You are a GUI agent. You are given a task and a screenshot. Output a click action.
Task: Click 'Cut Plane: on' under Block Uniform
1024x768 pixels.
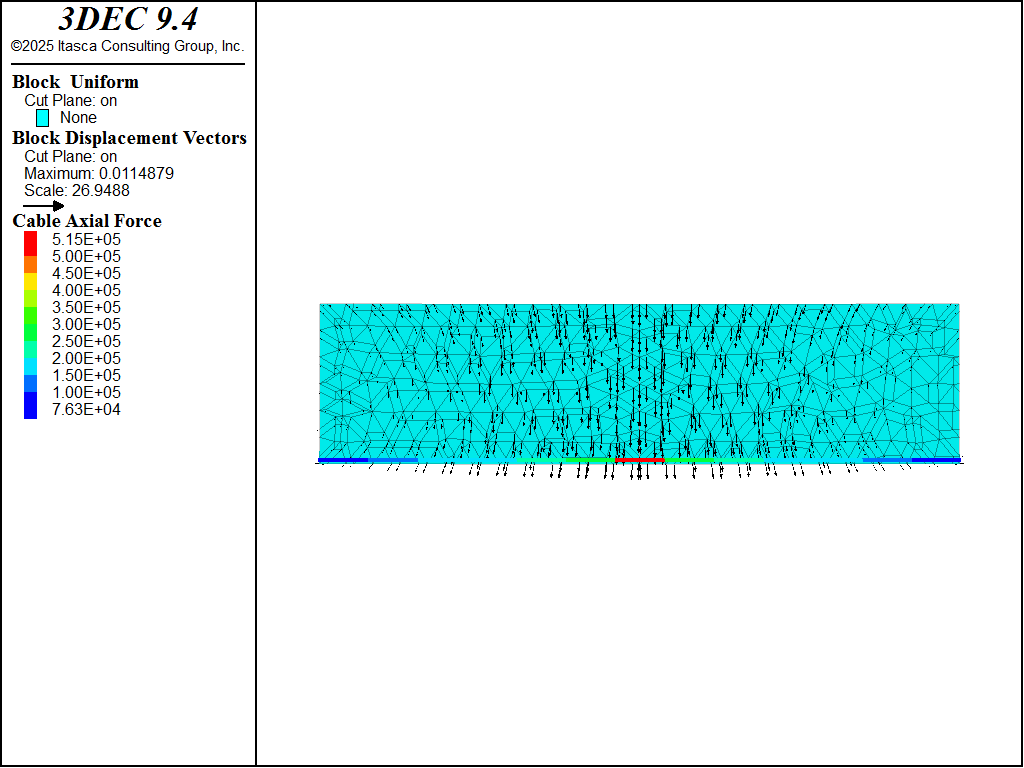coord(71,101)
